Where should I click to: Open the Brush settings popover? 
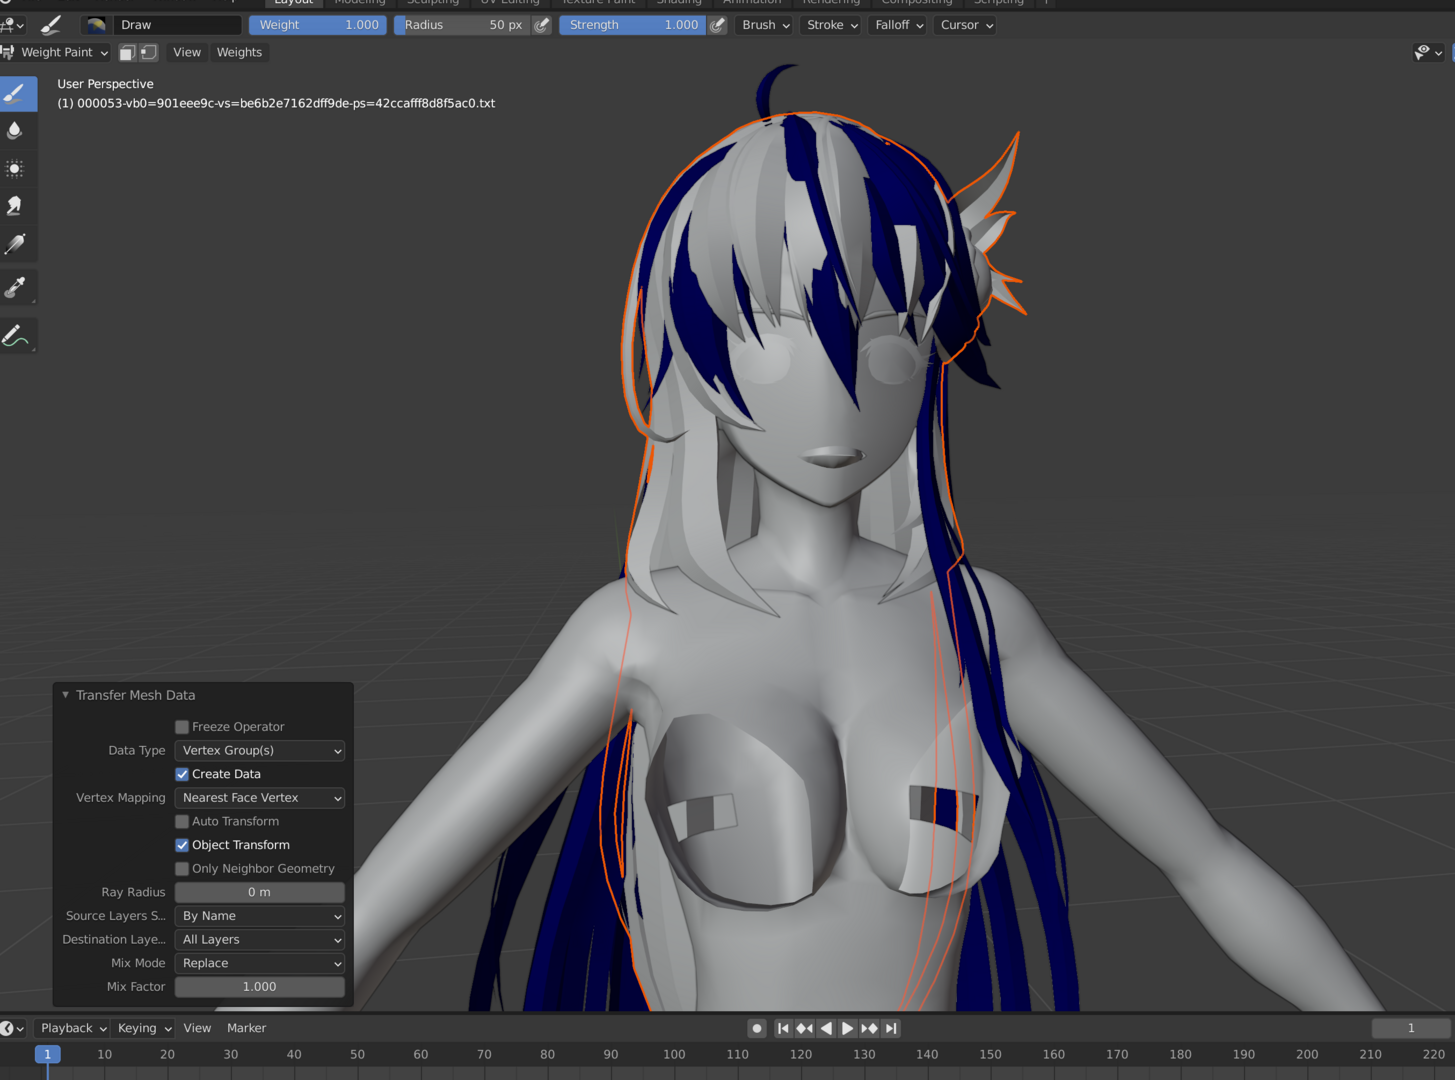765,25
